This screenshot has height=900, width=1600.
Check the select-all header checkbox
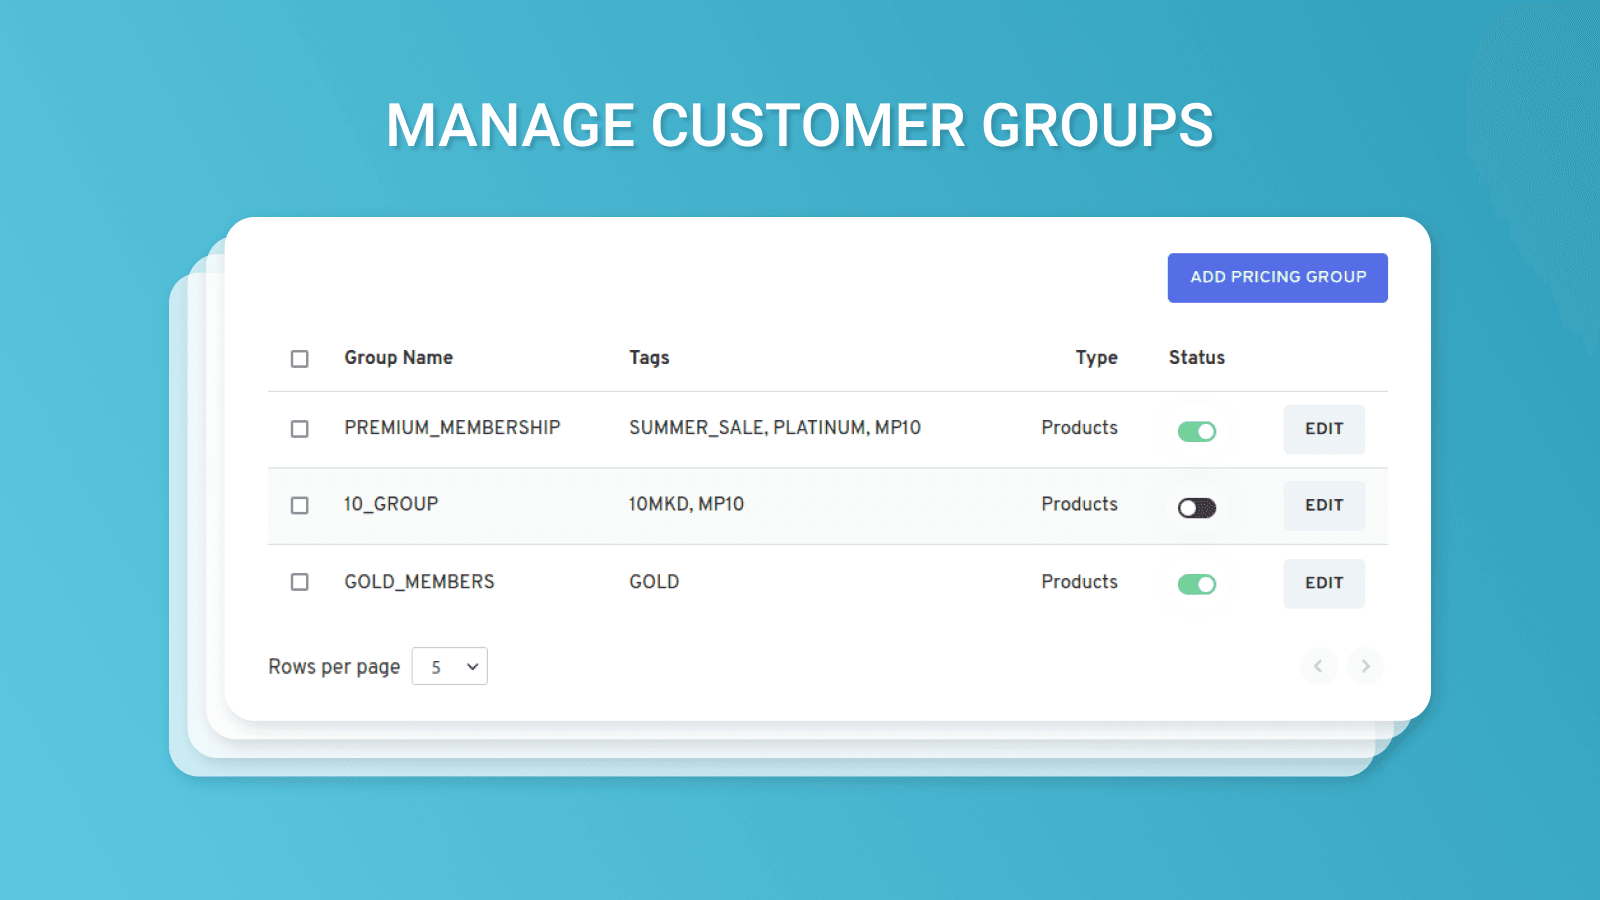[x=299, y=358]
